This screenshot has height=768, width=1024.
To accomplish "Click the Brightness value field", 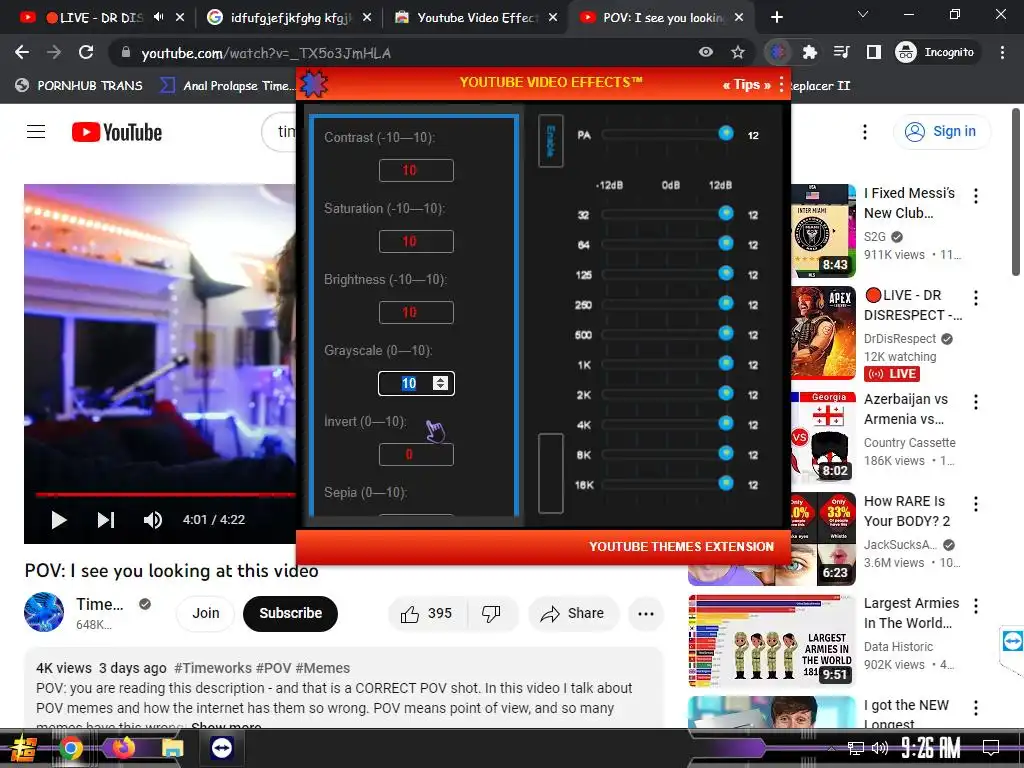I will 416,313.
